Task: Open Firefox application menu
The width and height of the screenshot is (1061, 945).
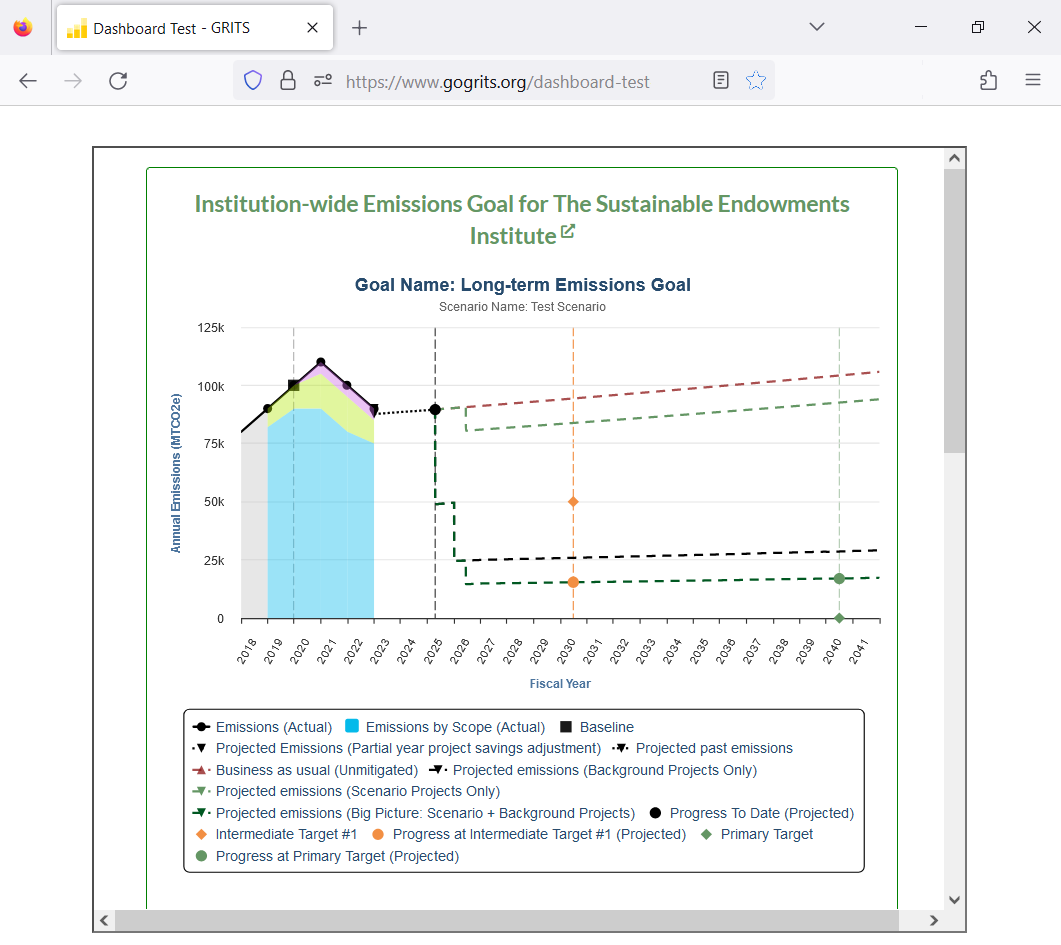Action: [1033, 80]
